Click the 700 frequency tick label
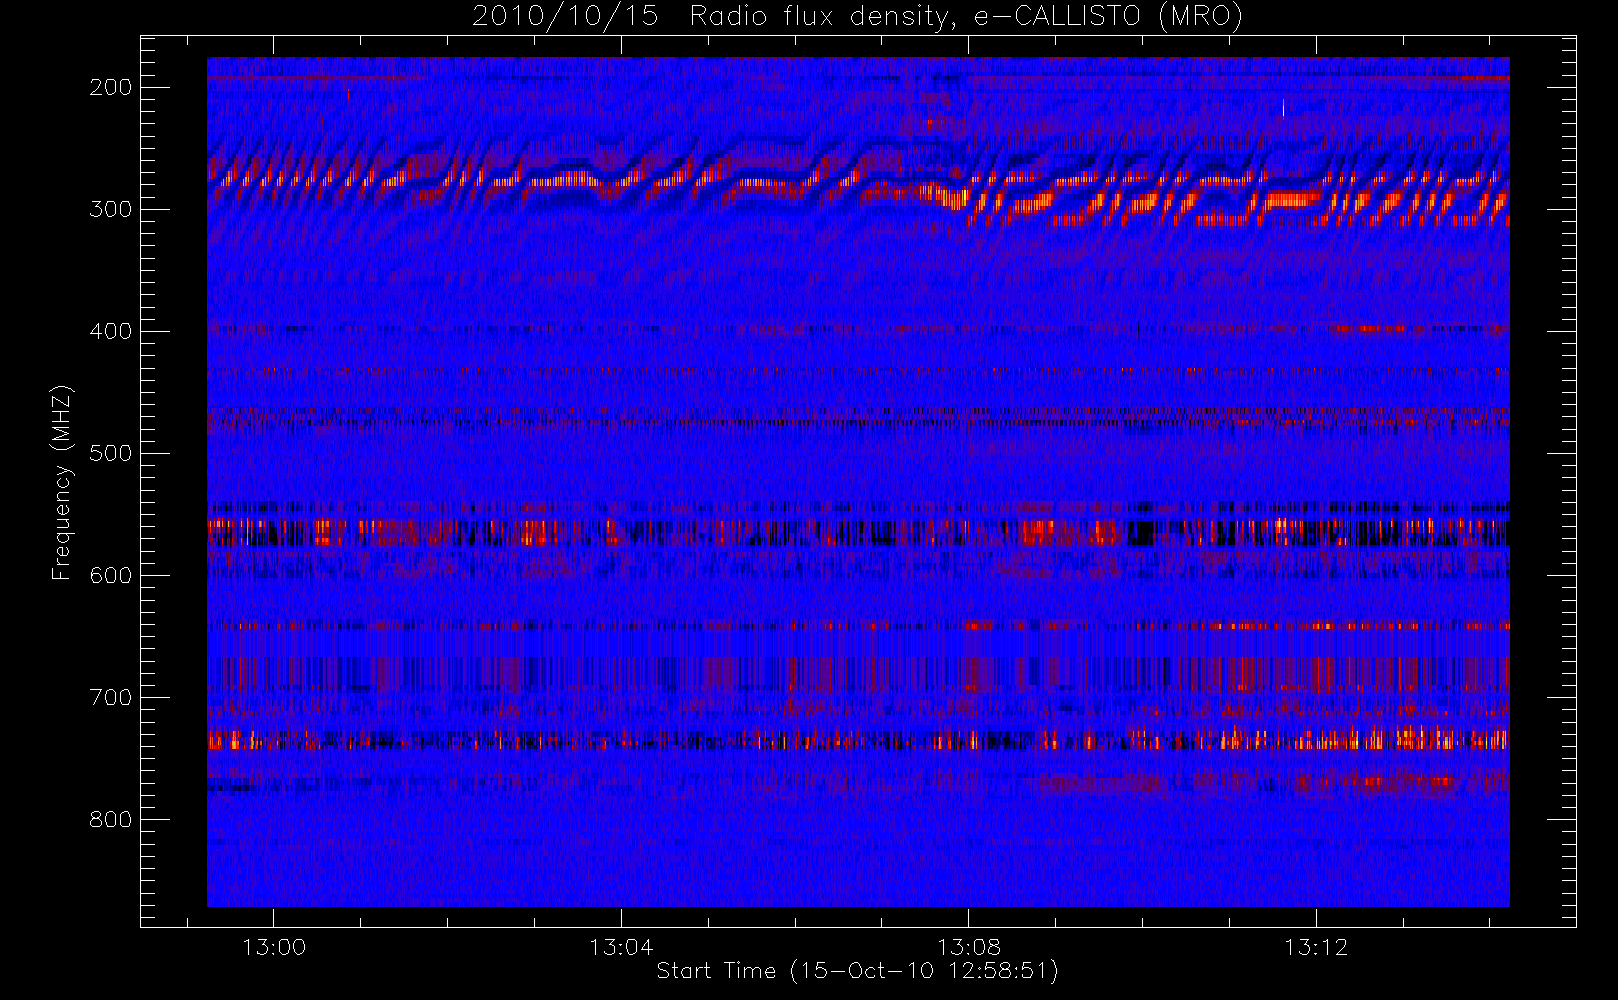1618x1000 pixels. pos(111,697)
